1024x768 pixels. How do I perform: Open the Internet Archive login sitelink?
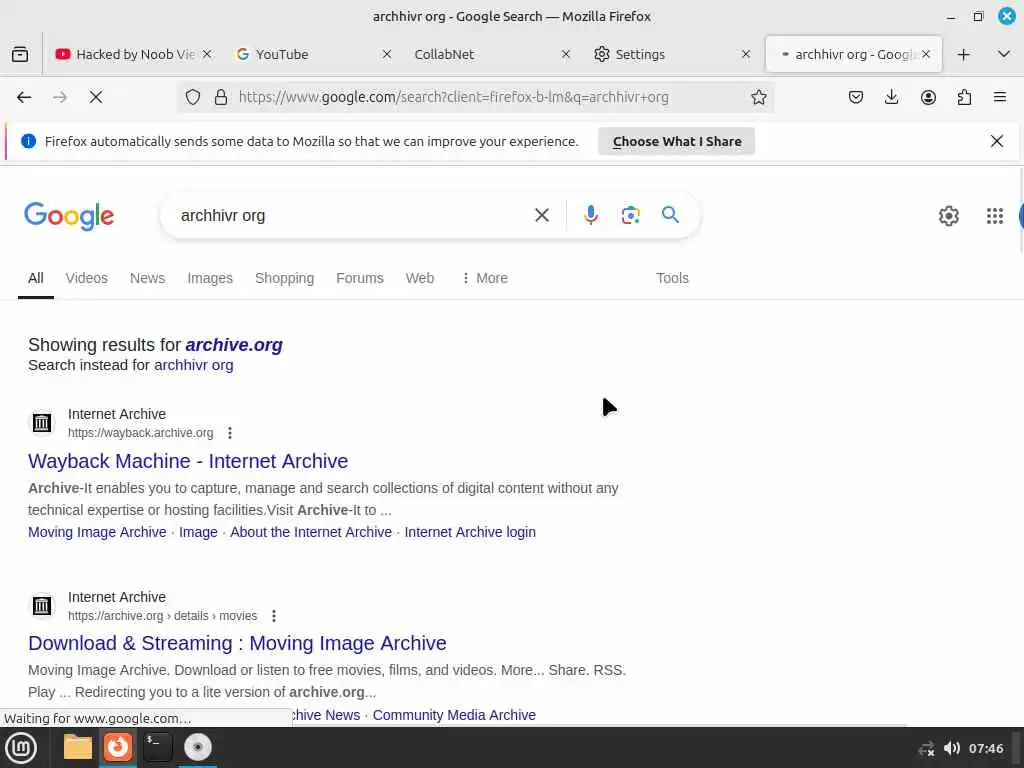(x=470, y=532)
